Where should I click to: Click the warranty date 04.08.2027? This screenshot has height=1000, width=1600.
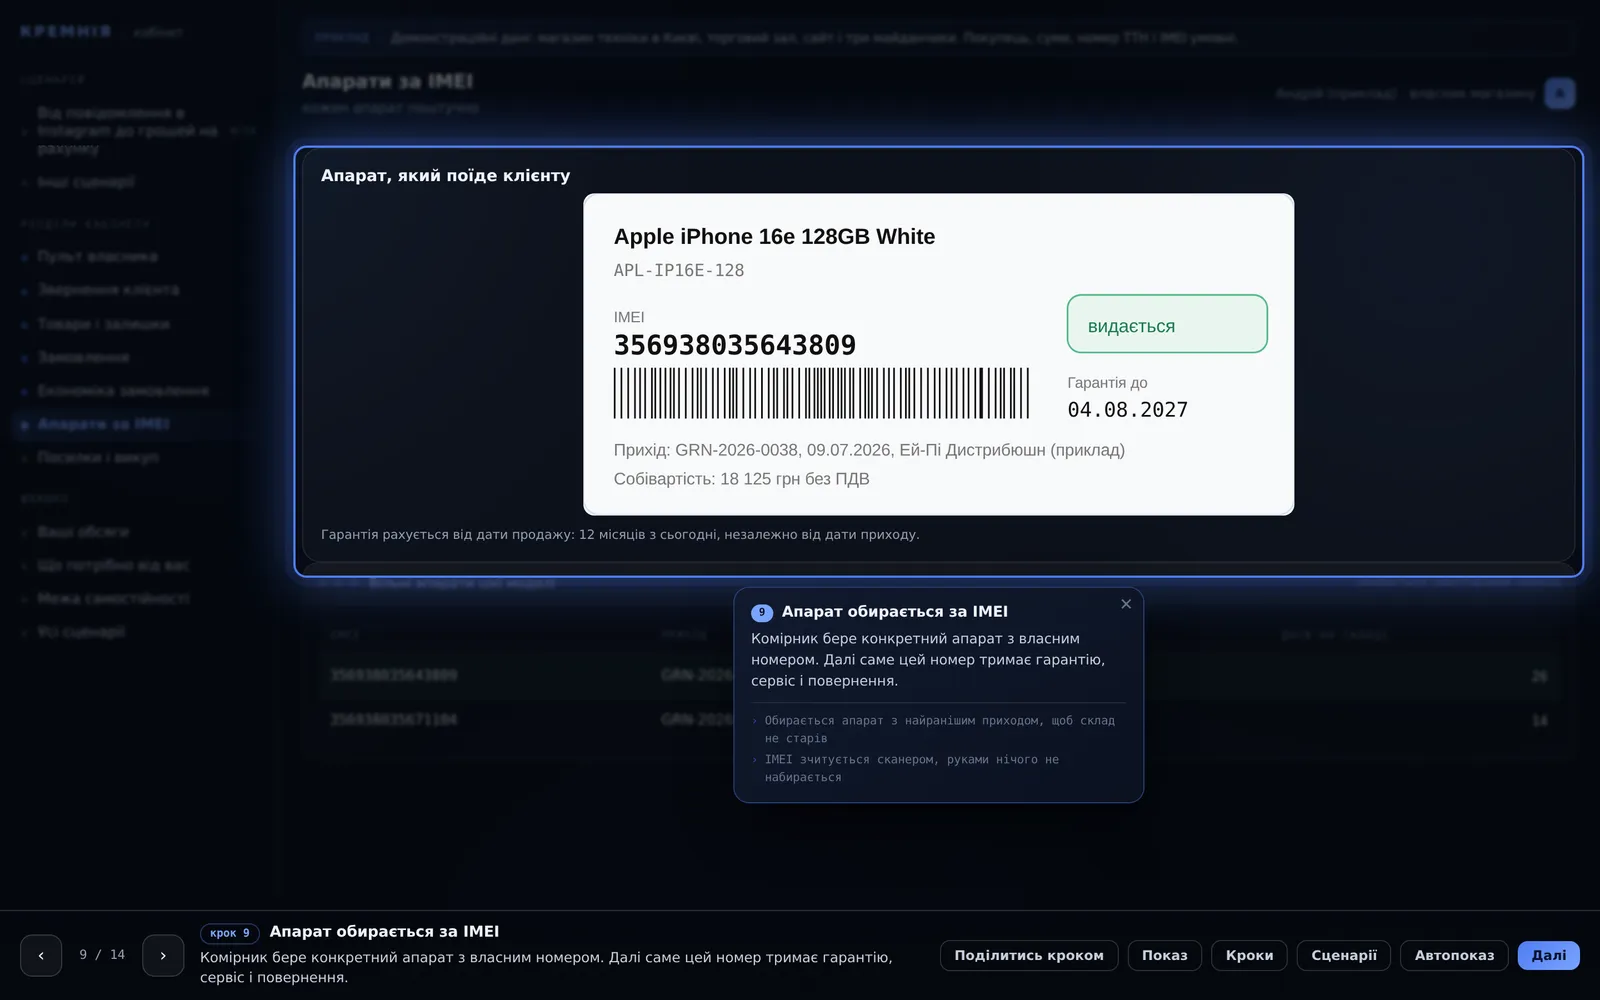1127,410
